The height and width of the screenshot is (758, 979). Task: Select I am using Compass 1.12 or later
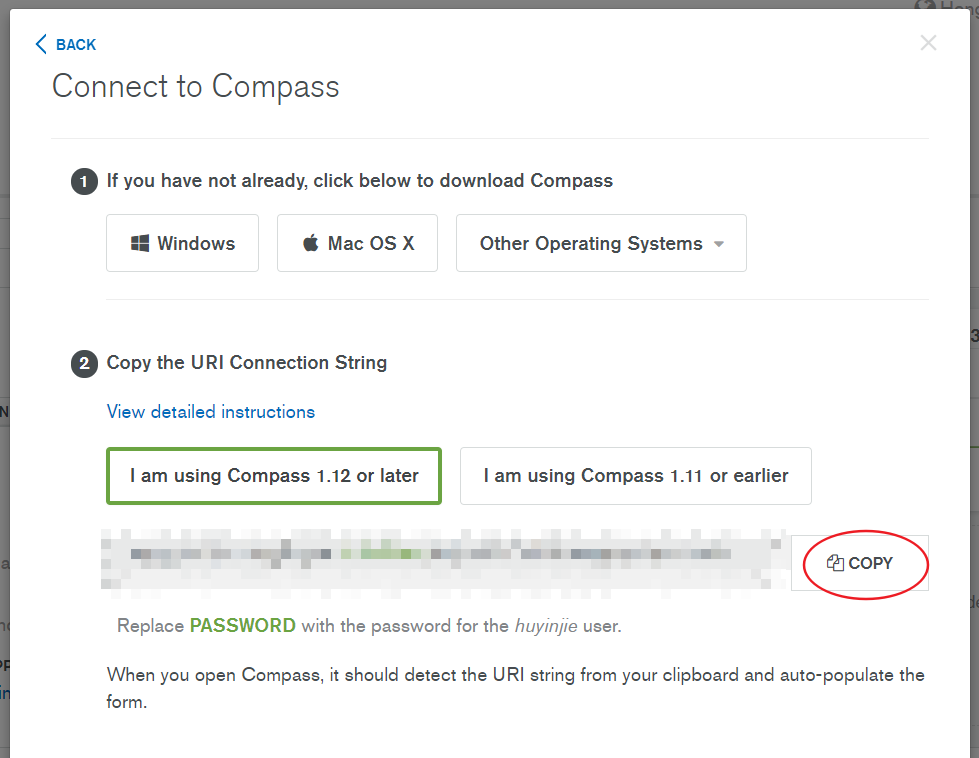point(274,476)
